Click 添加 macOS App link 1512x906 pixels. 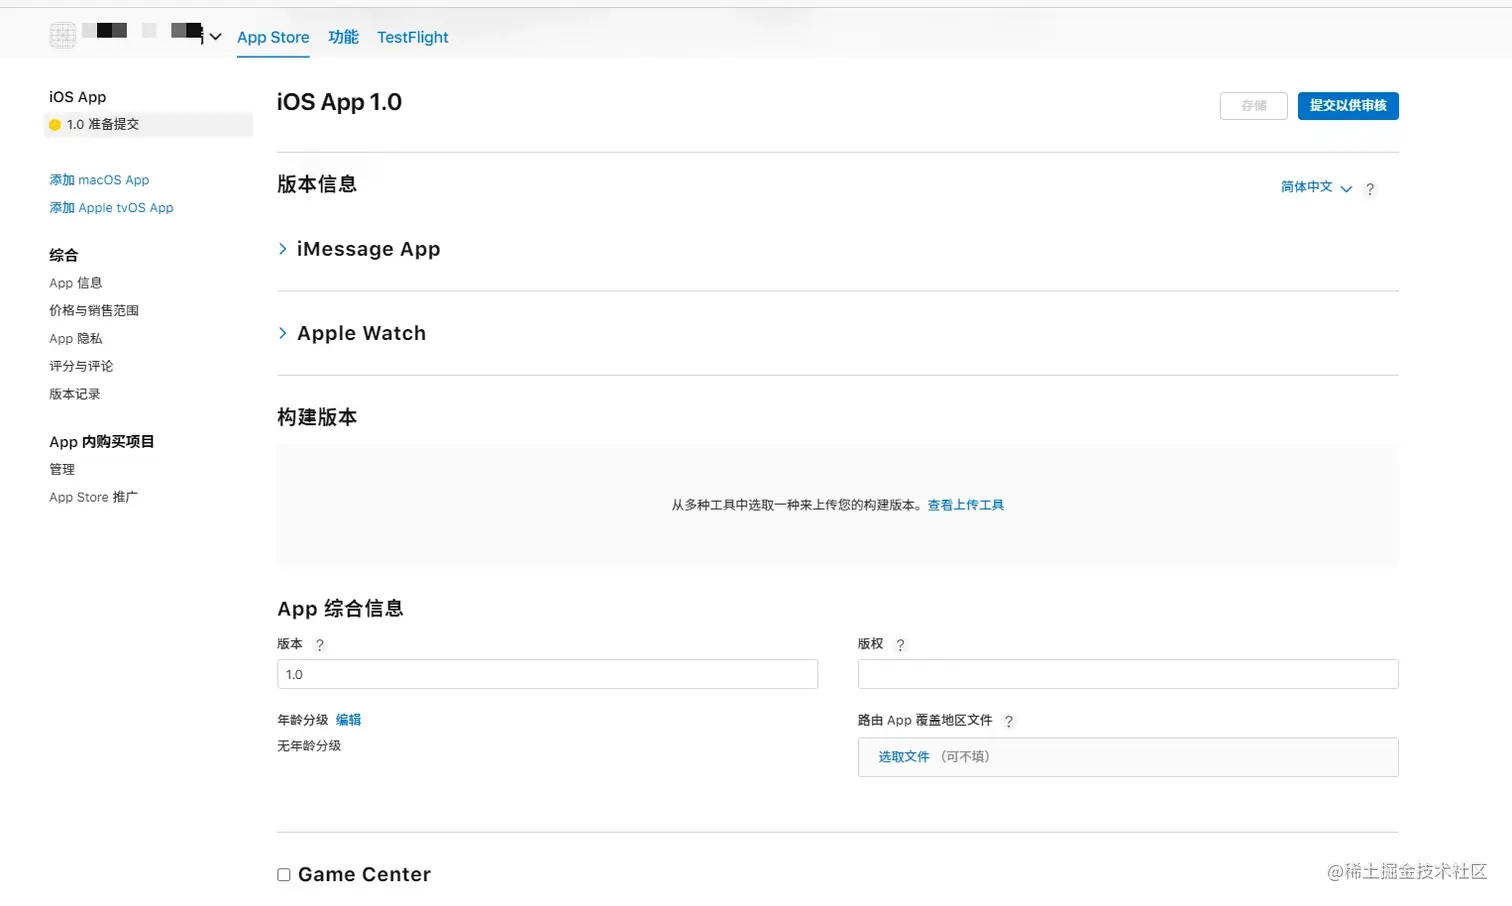[x=99, y=180]
